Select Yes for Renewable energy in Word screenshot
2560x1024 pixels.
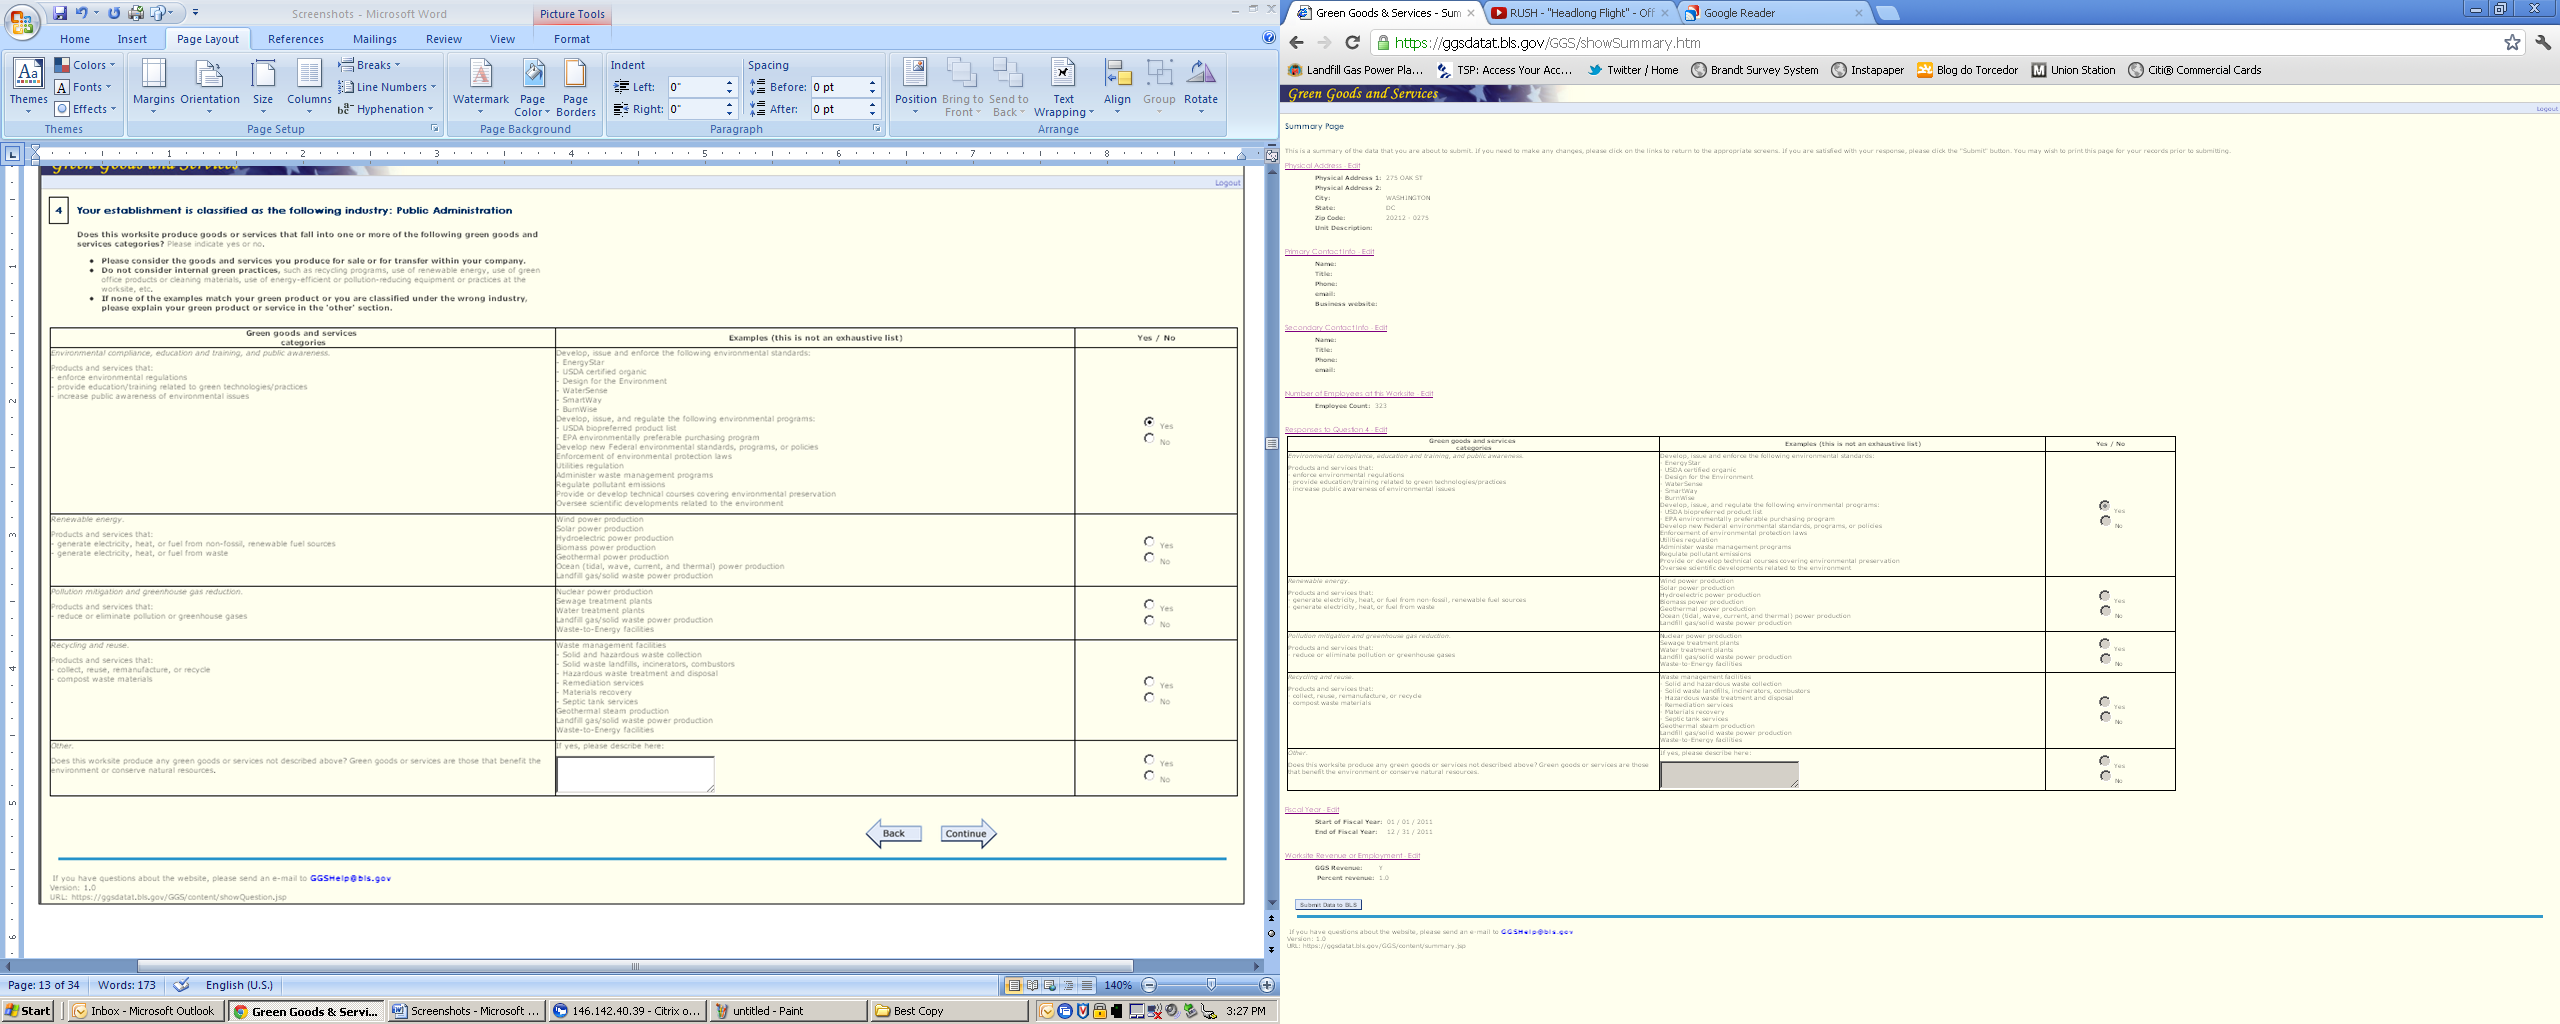[1149, 542]
